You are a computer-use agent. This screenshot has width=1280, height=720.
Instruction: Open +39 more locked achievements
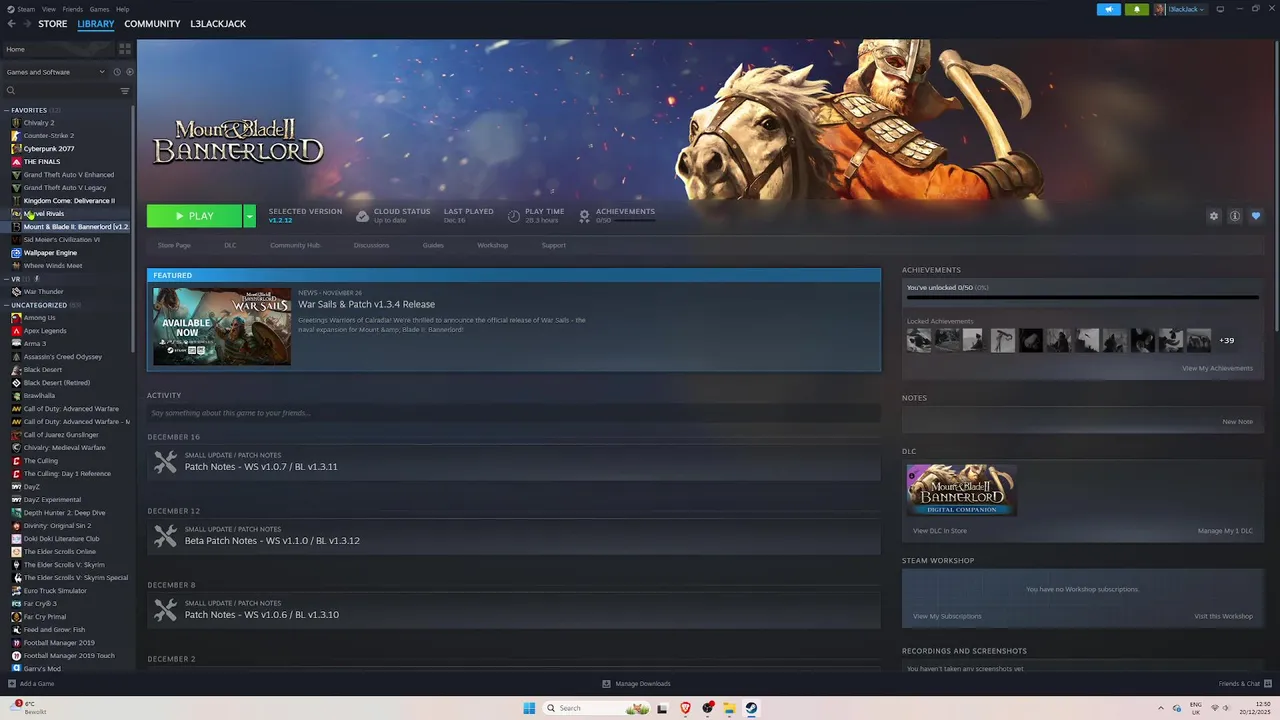[1226, 341]
